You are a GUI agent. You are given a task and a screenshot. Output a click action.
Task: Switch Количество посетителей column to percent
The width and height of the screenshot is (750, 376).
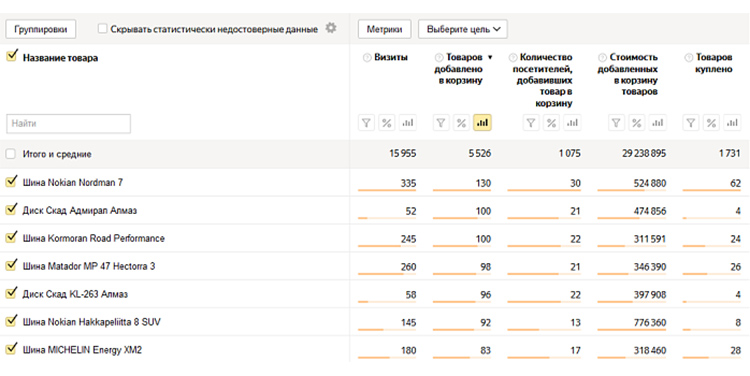coord(551,123)
